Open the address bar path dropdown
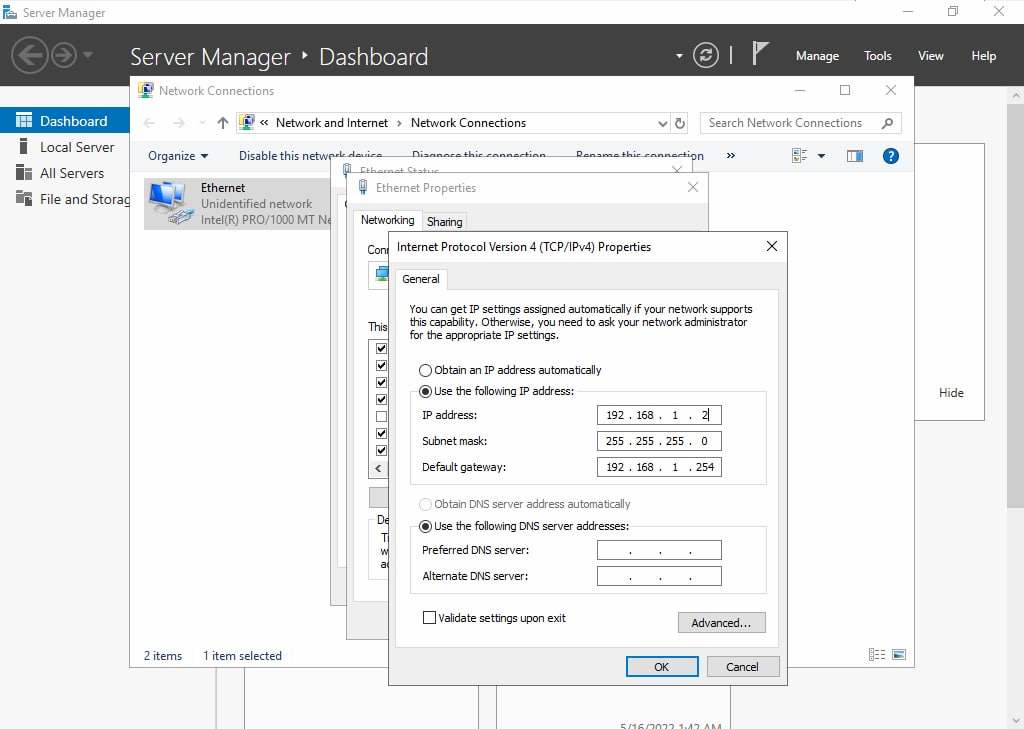The image size is (1024, 729). click(662, 123)
